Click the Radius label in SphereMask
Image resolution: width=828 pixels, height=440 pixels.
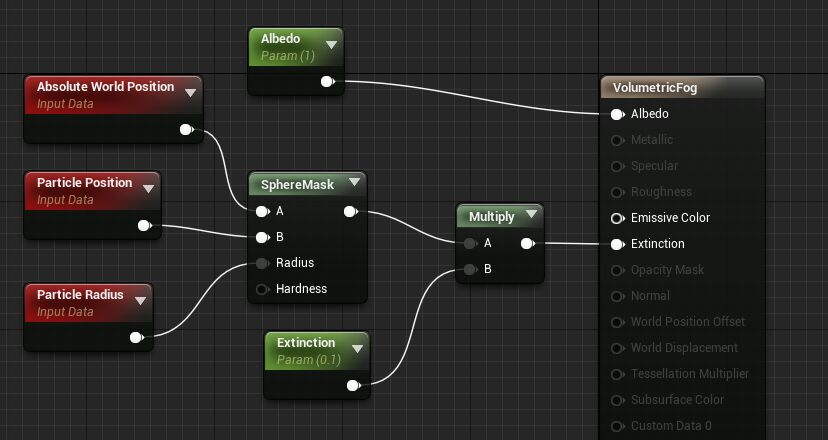coord(295,263)
